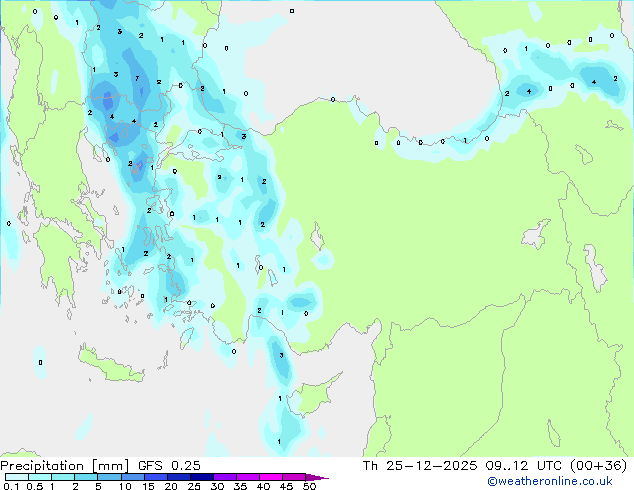Click the 0.5–1 mm legend color swatch
The width and height of the screenshot is (634, 490).
(x=40, y=477)
